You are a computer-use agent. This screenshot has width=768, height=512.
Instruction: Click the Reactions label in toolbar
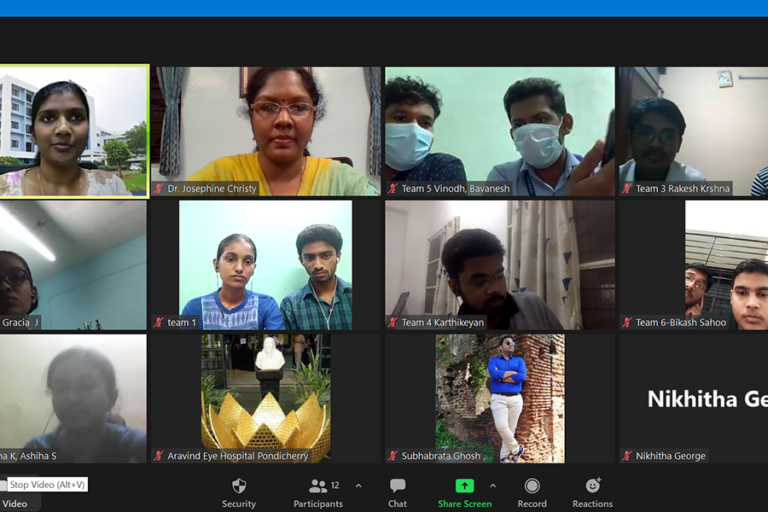click(592, 504)
